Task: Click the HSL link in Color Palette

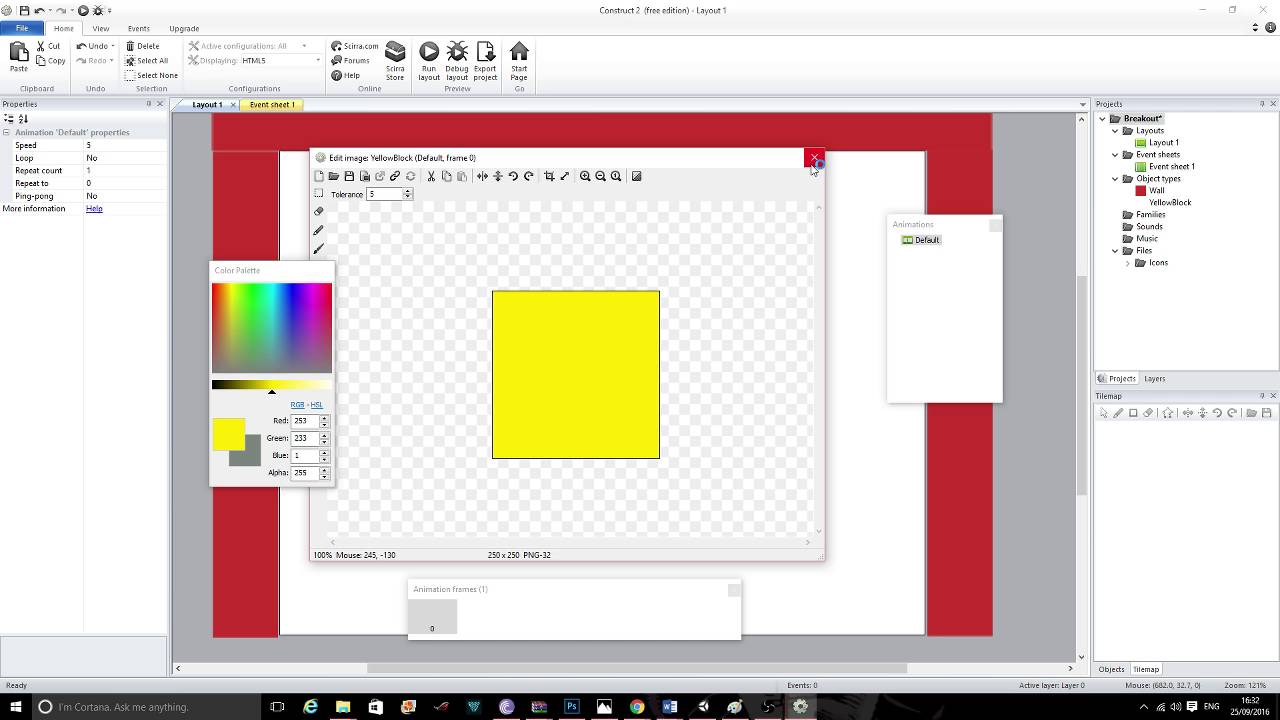Action: tap(316, 405)
